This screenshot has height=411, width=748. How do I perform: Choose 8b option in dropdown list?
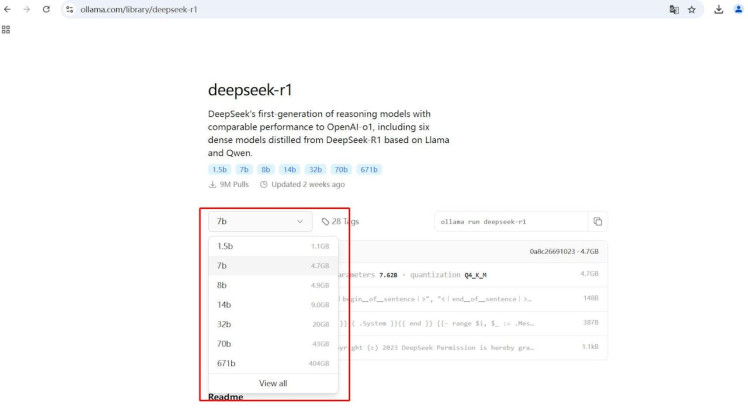point(273,286)
